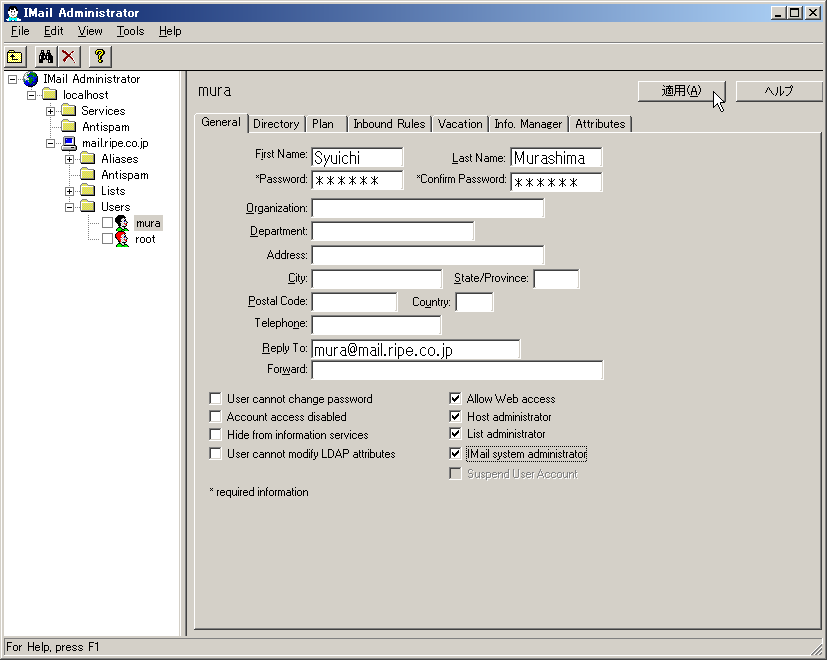Open the File menu

point(20,31)
